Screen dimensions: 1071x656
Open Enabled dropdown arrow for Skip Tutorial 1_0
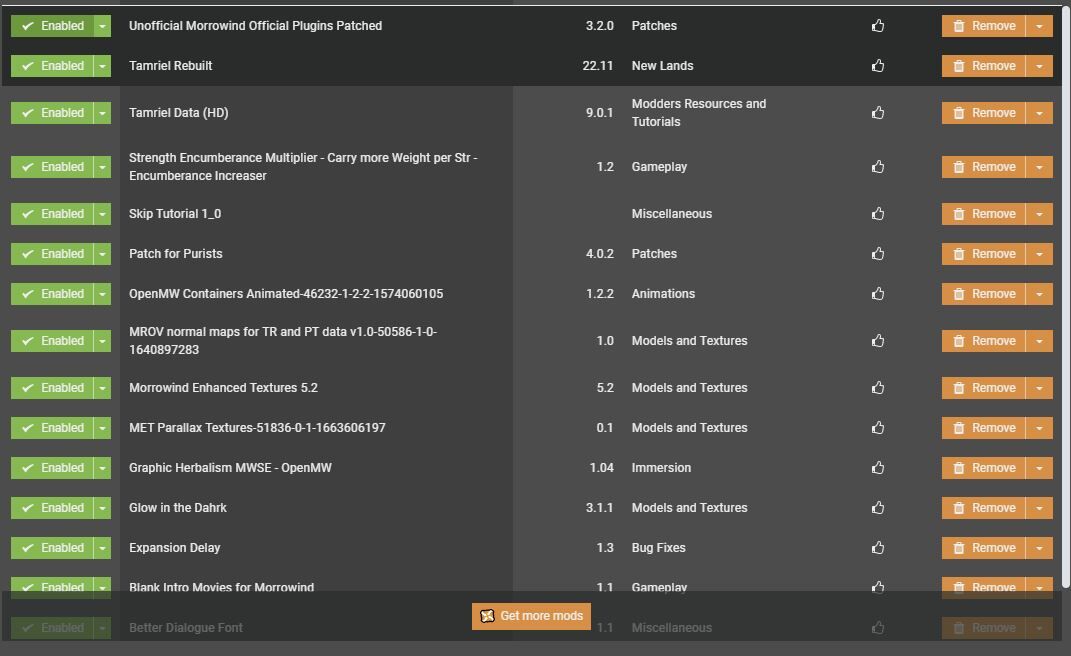(x=102, y=214)
